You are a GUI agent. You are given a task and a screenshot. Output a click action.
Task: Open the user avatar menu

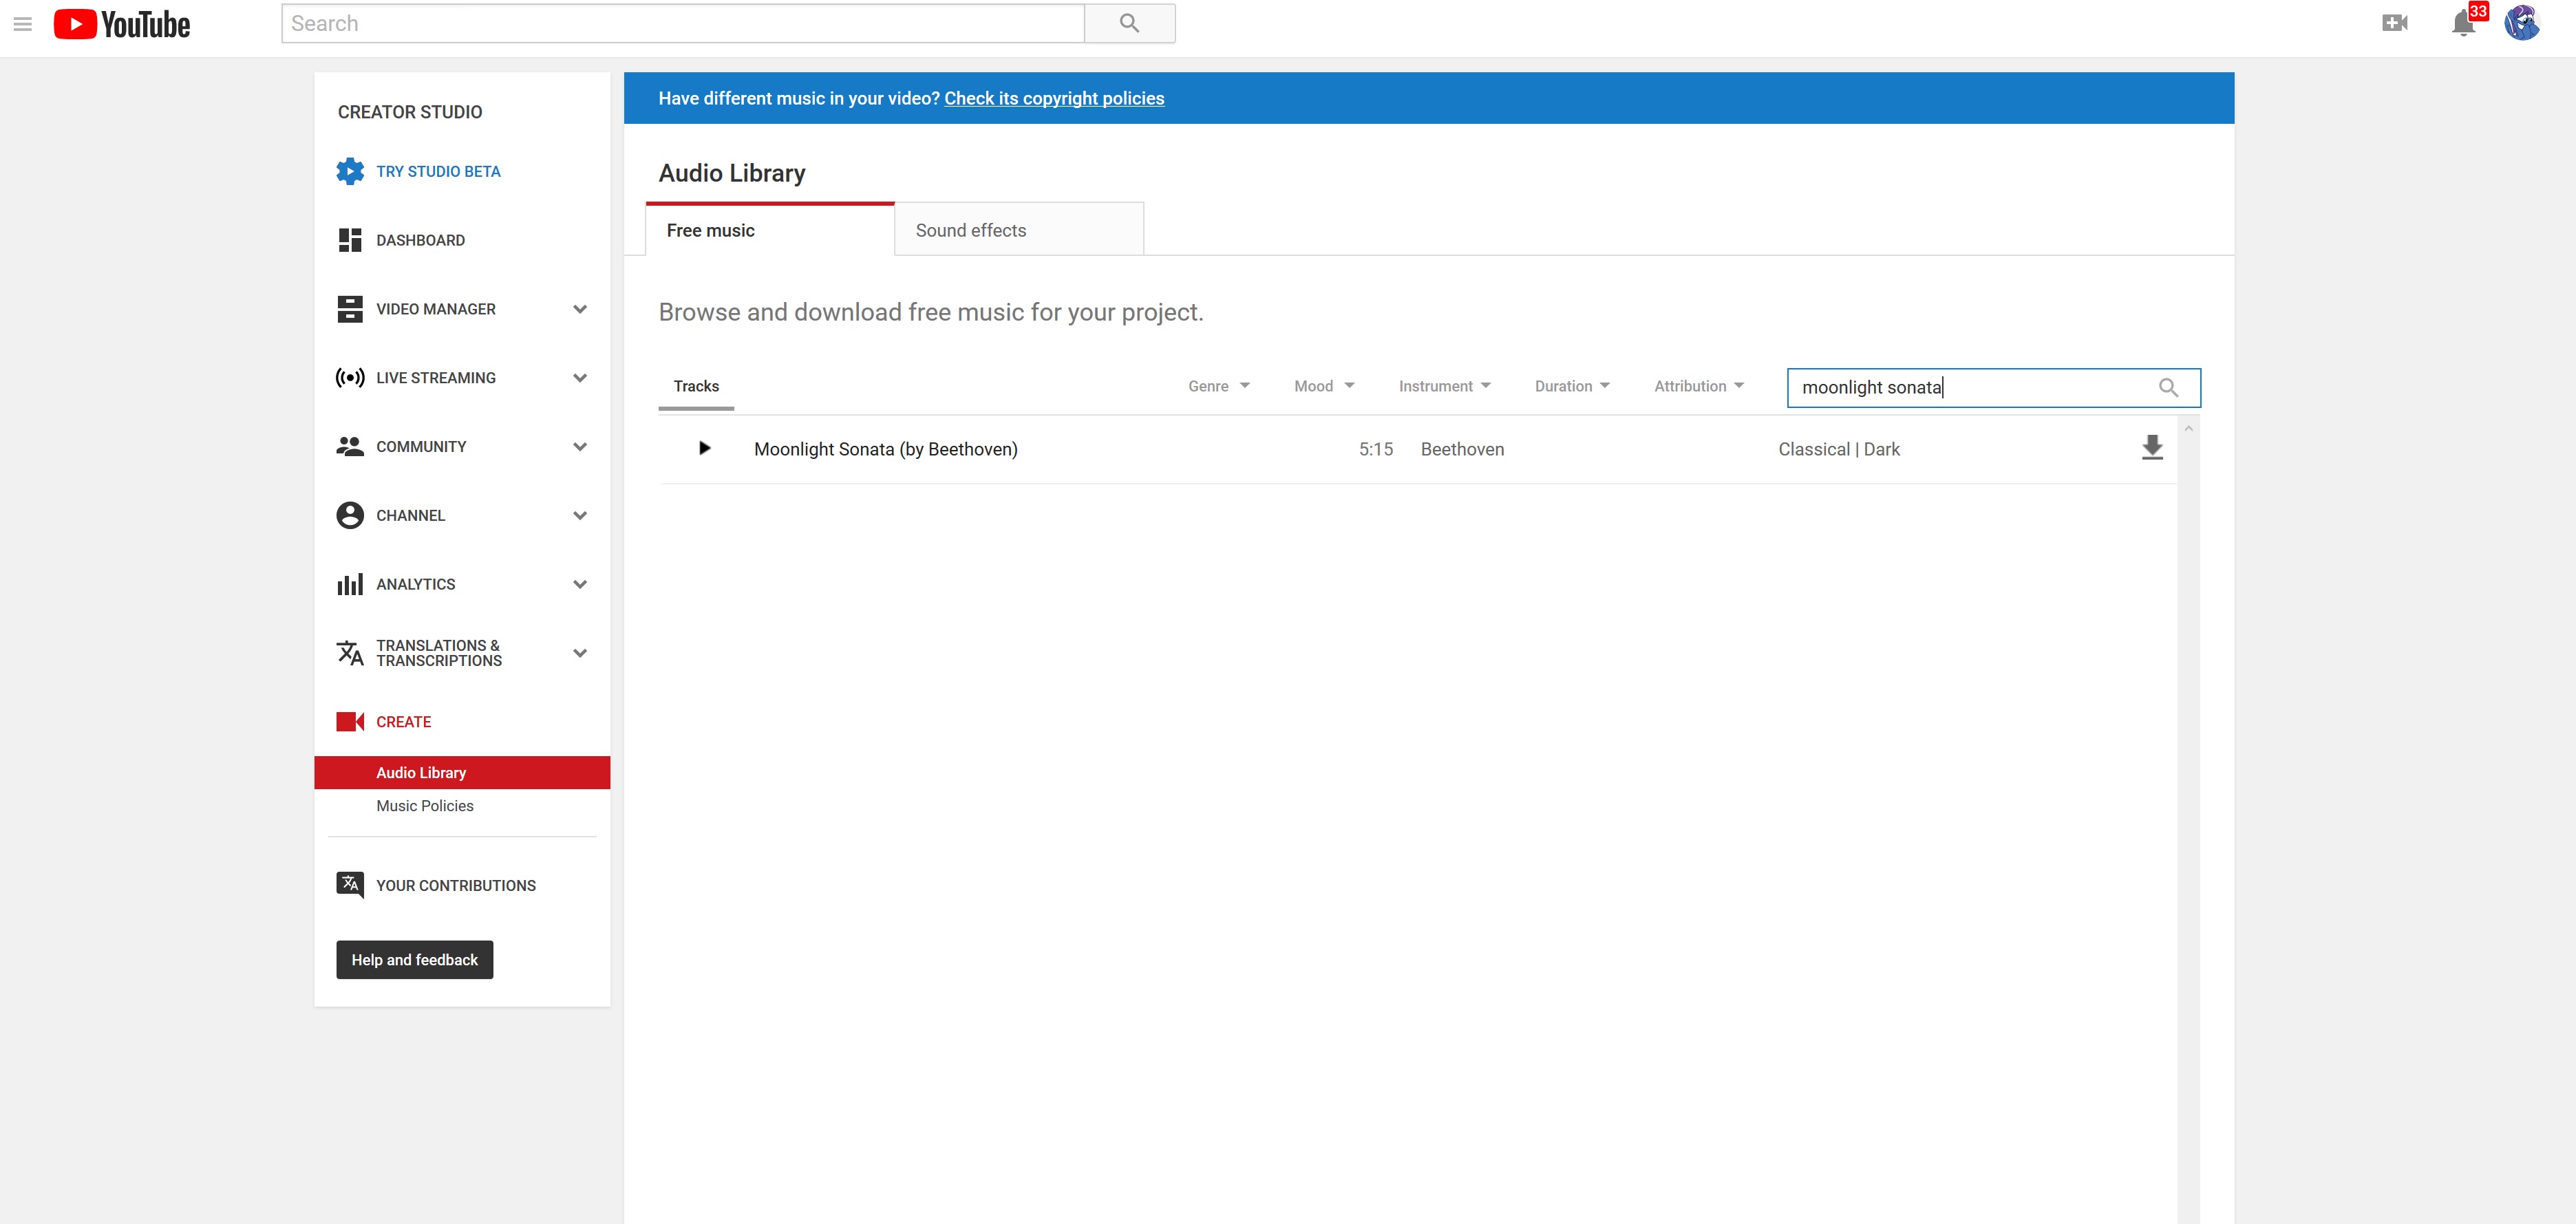tap(2522, 23)
